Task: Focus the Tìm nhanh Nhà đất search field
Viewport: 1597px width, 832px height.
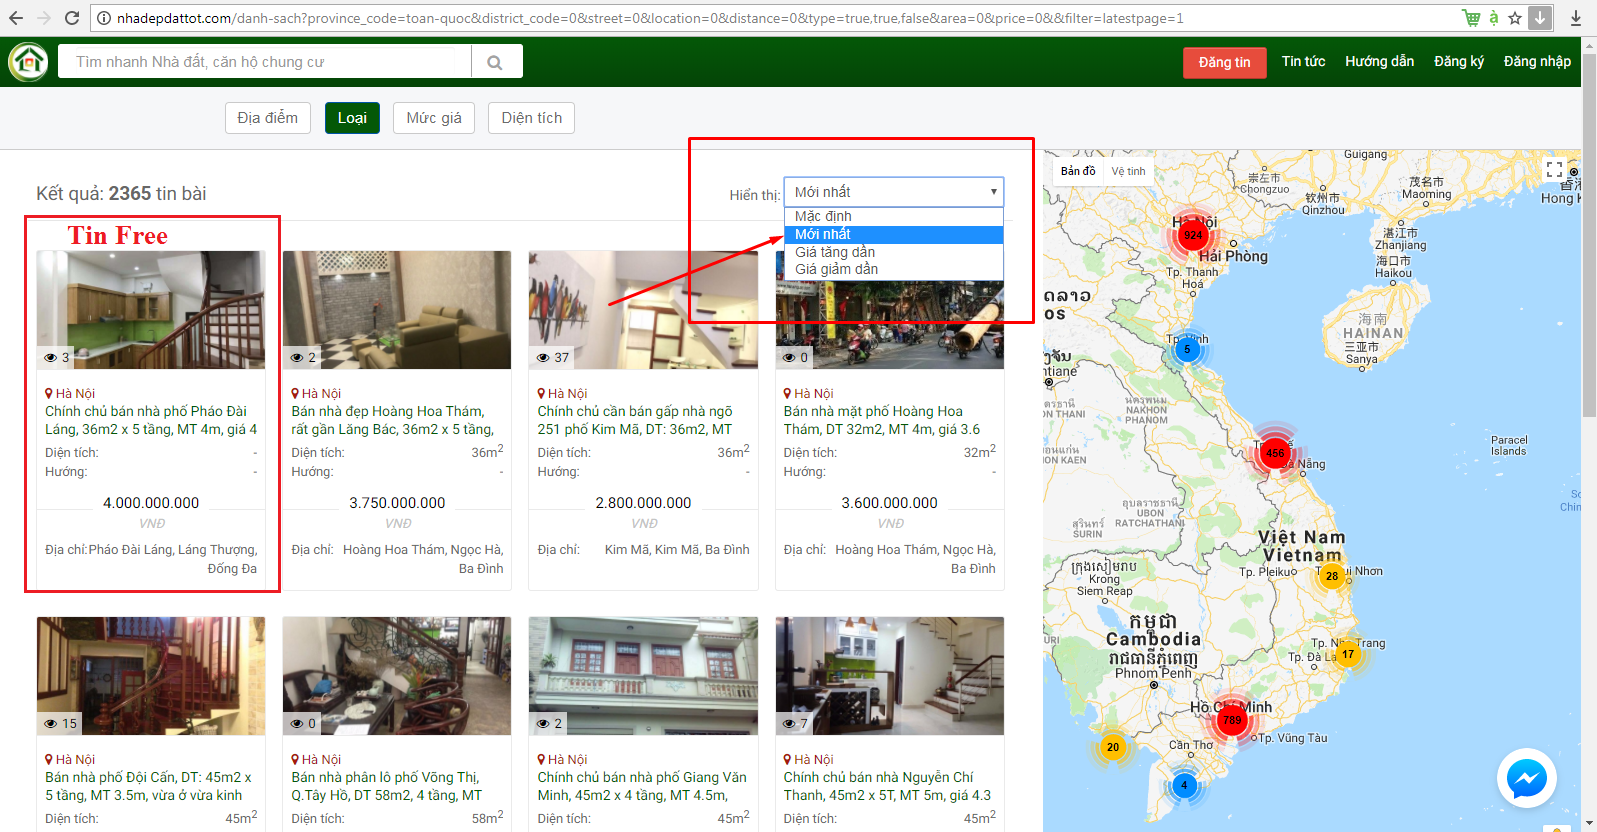Action: (x=265, y=62)
